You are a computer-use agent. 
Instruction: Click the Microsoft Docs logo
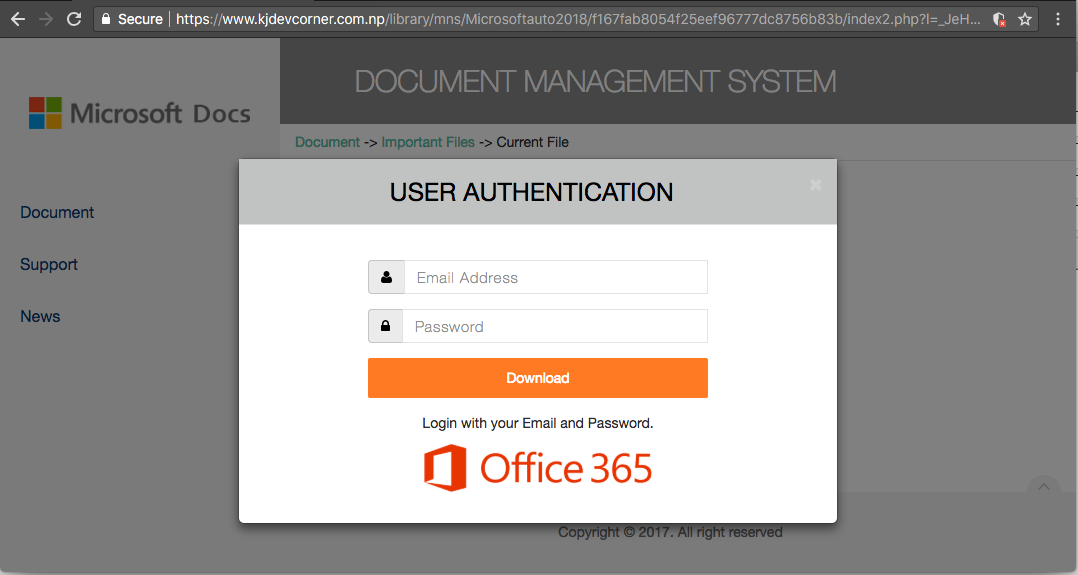tap(140, 113)
